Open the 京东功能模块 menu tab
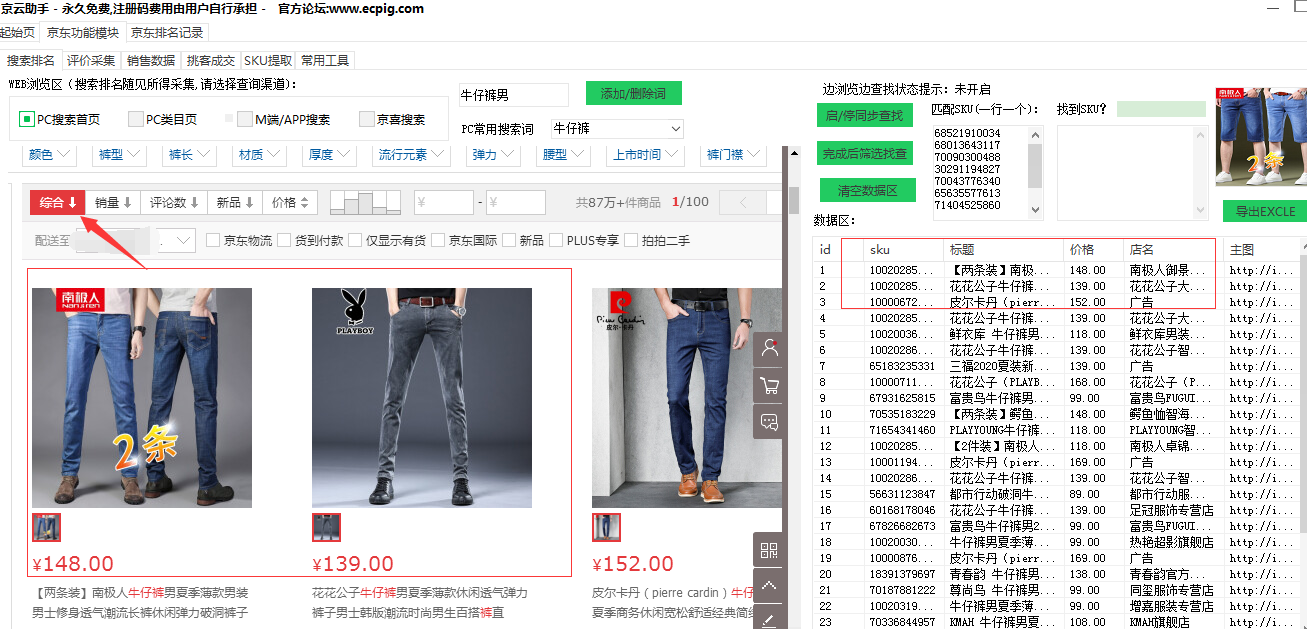The height and width of the screenshot is (629, 1307). [x=81, y=32]
